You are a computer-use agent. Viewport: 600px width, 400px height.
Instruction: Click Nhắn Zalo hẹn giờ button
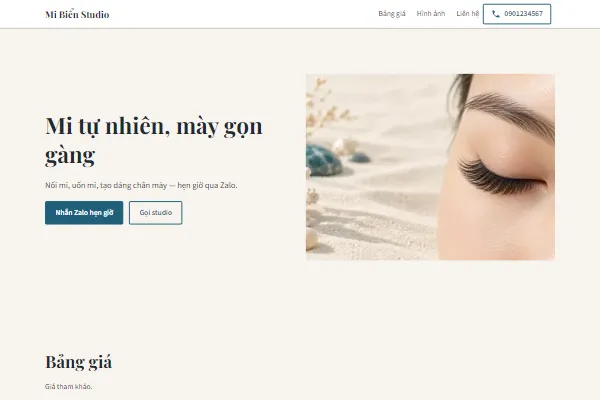(84, 213)
